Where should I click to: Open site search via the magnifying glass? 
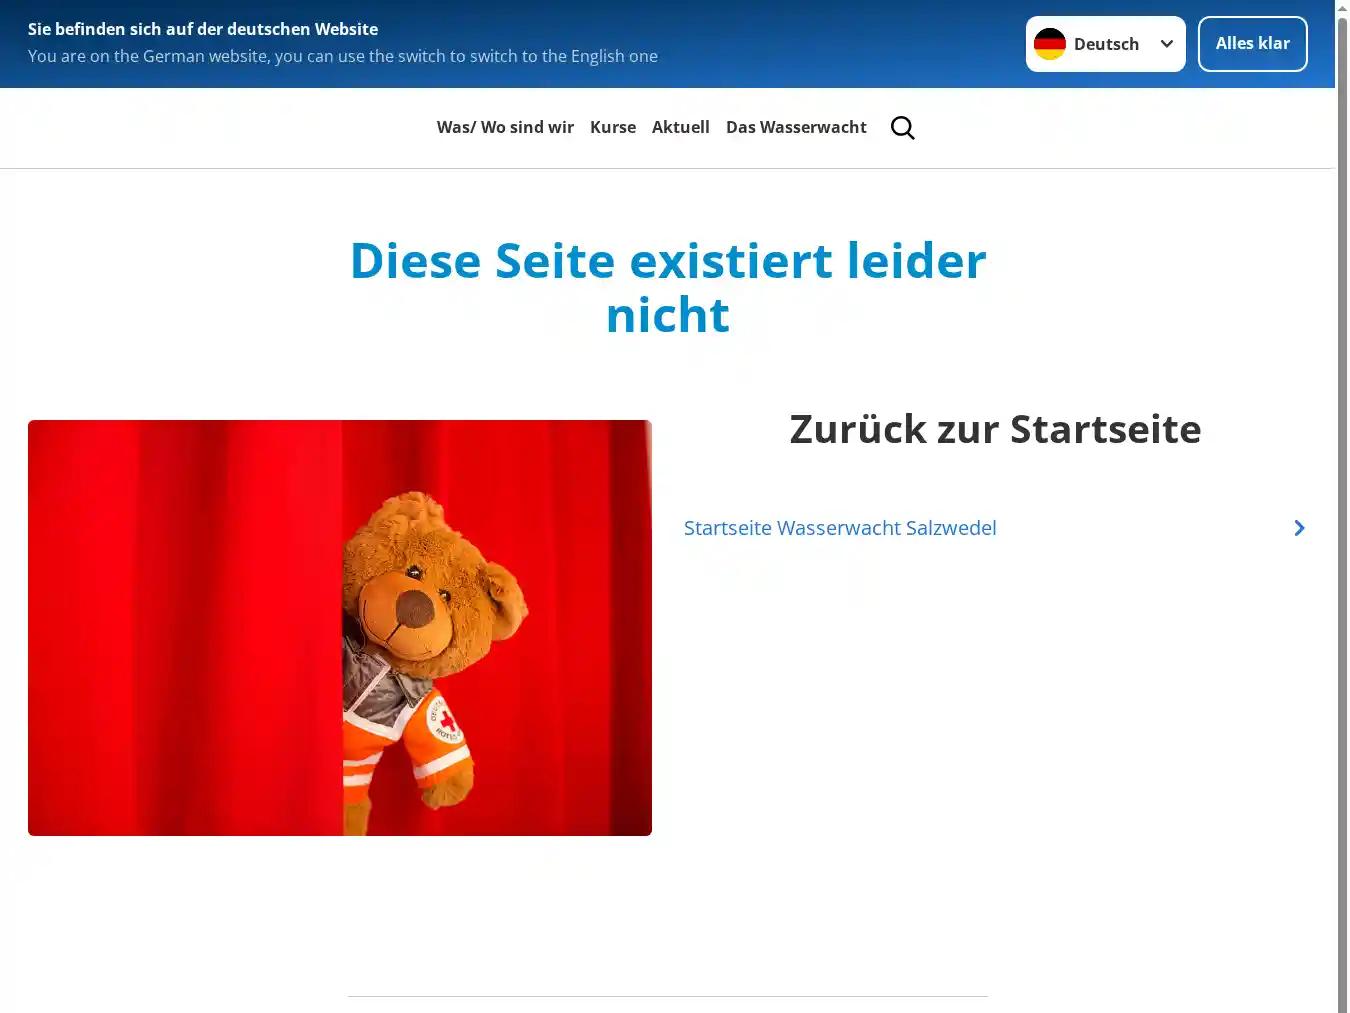pos(902,127)
